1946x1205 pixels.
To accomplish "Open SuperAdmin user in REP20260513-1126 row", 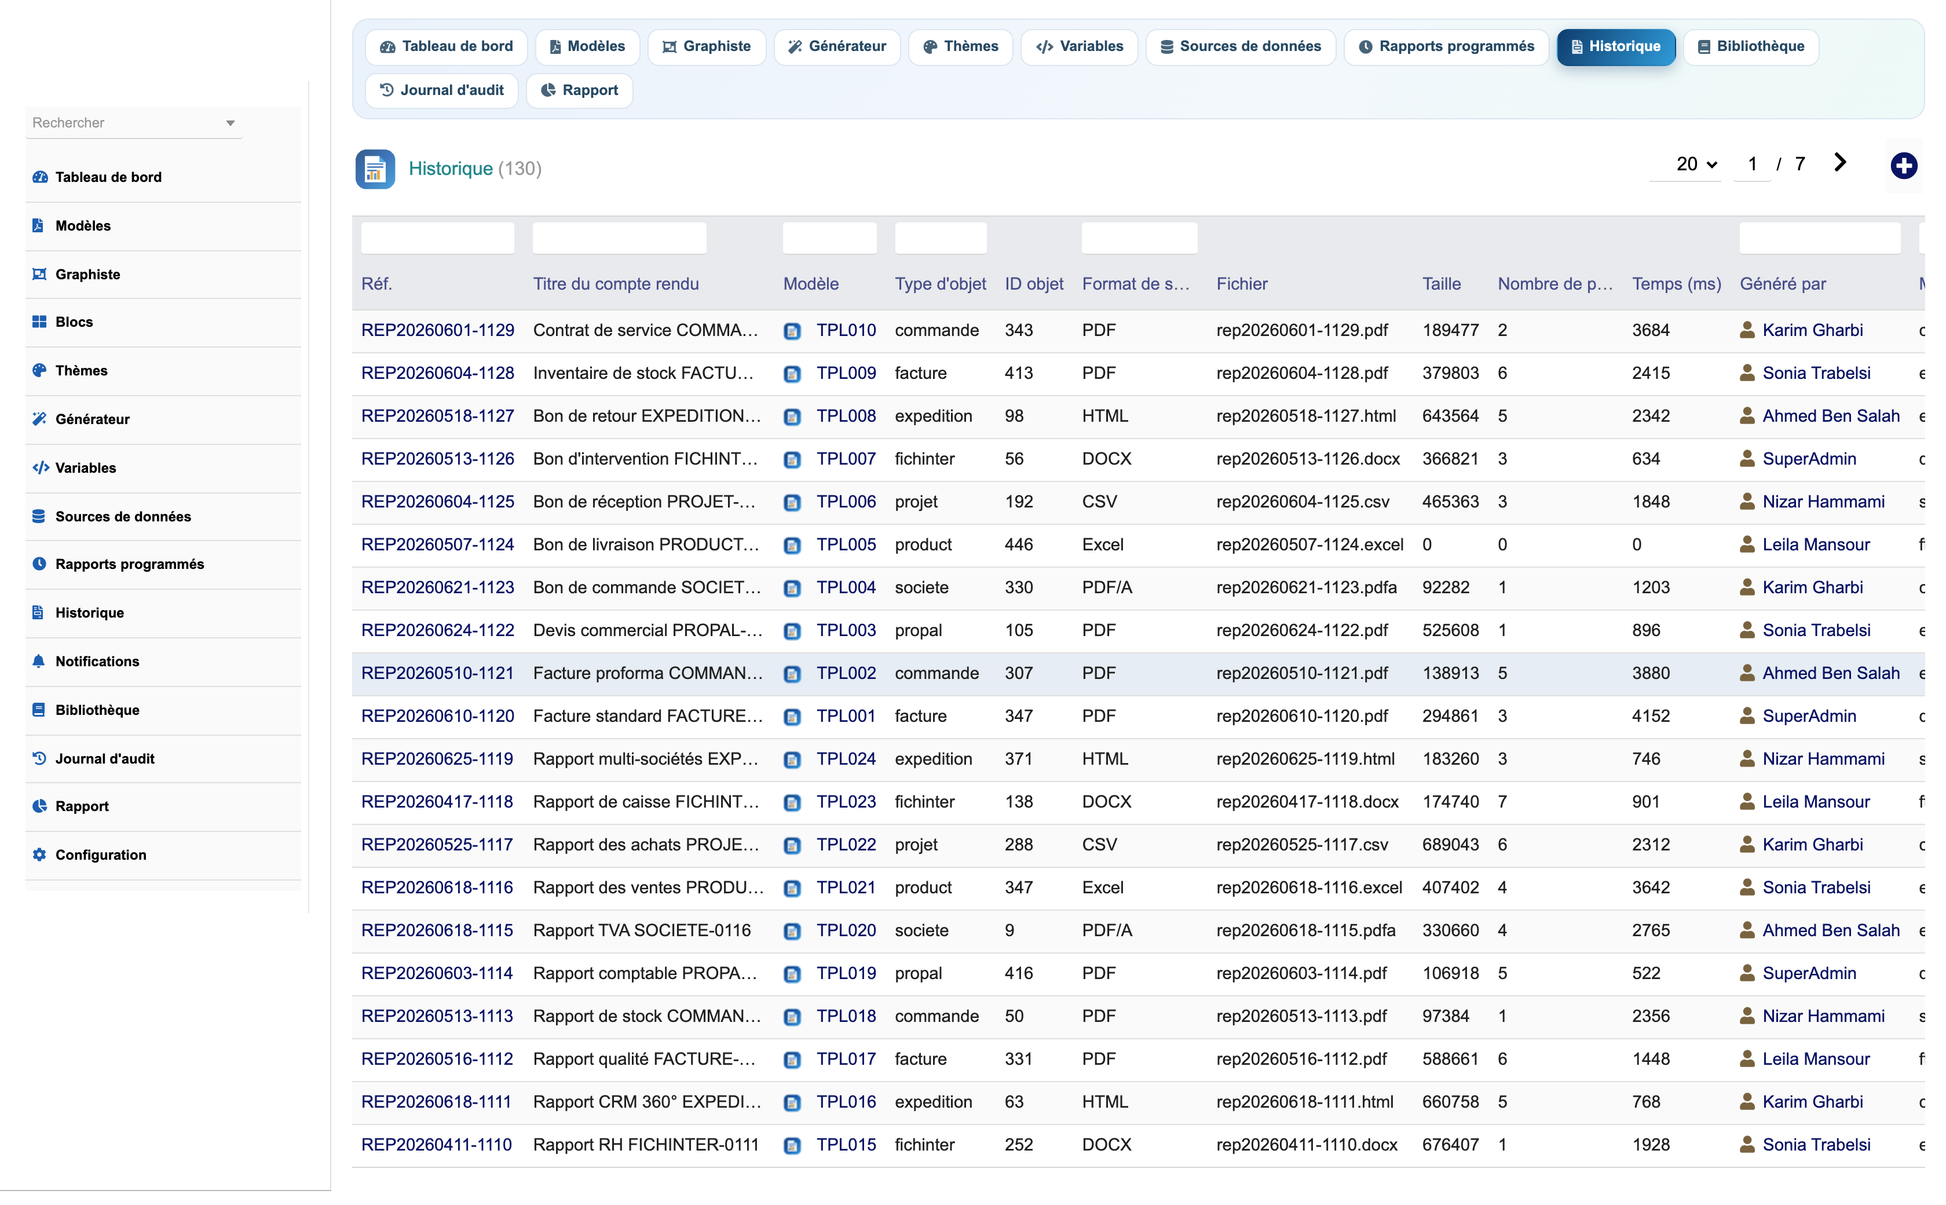I will (1809, 459).
